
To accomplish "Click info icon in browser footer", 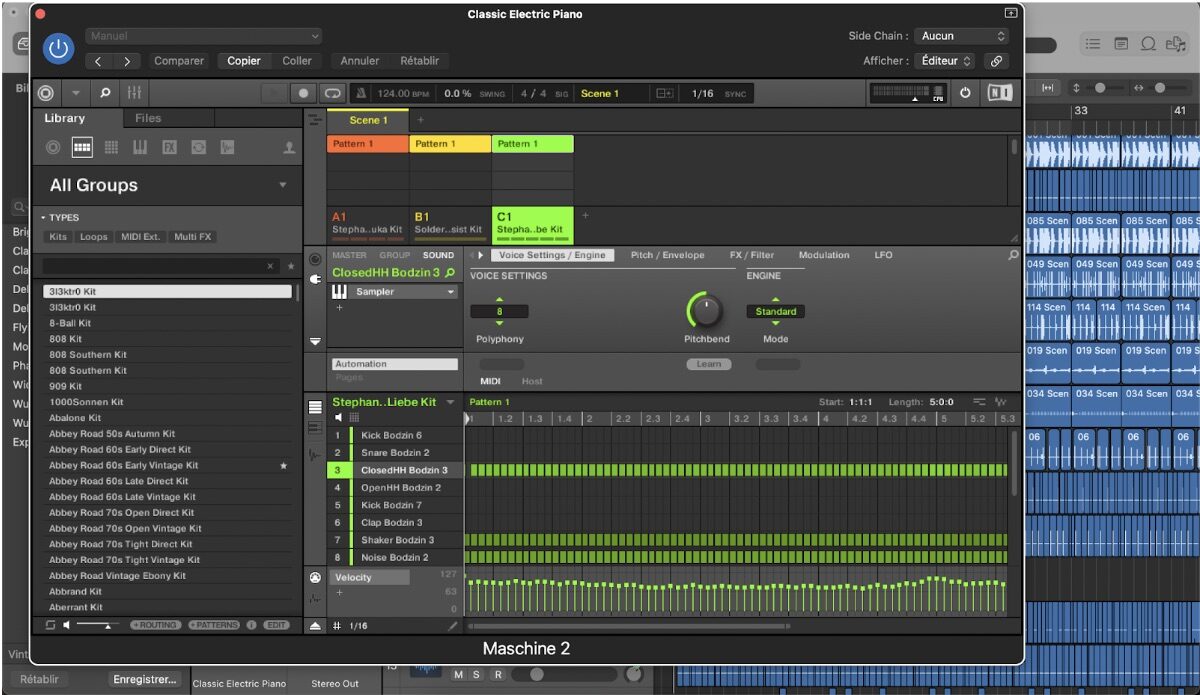I will (252, 625).
